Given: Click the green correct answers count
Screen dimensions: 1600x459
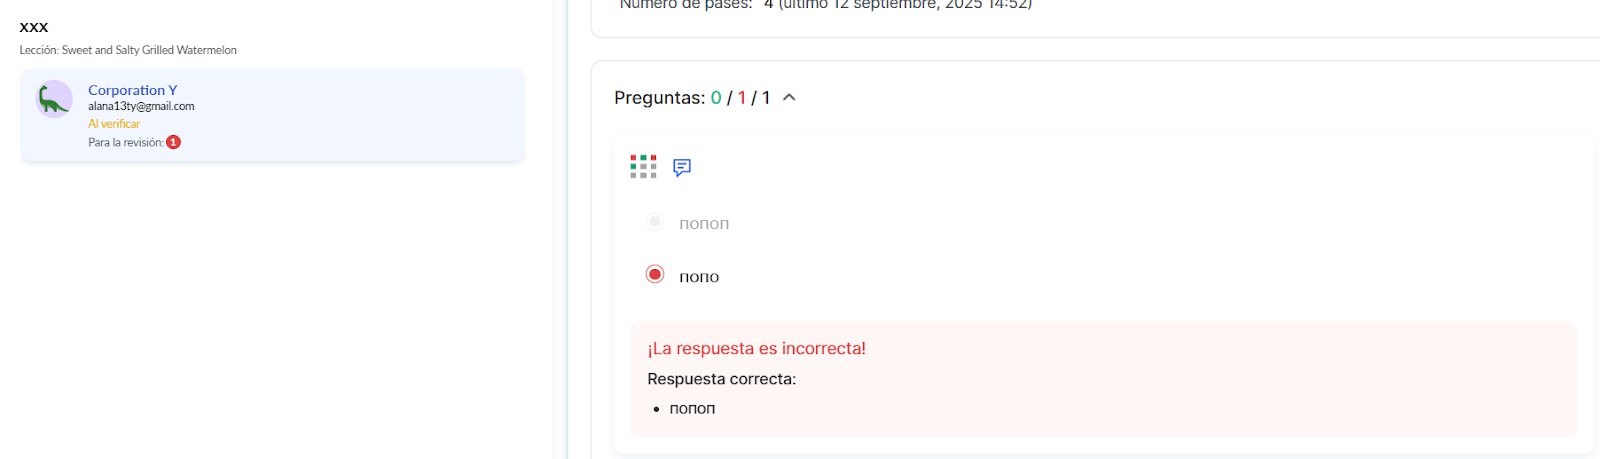Looking at the screenshot, I should click(x=716, y=98).
